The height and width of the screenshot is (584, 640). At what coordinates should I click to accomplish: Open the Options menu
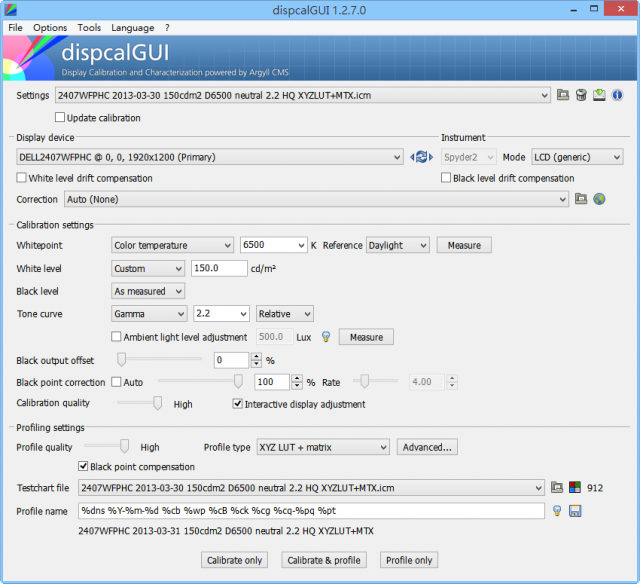(x=50, y=28)
